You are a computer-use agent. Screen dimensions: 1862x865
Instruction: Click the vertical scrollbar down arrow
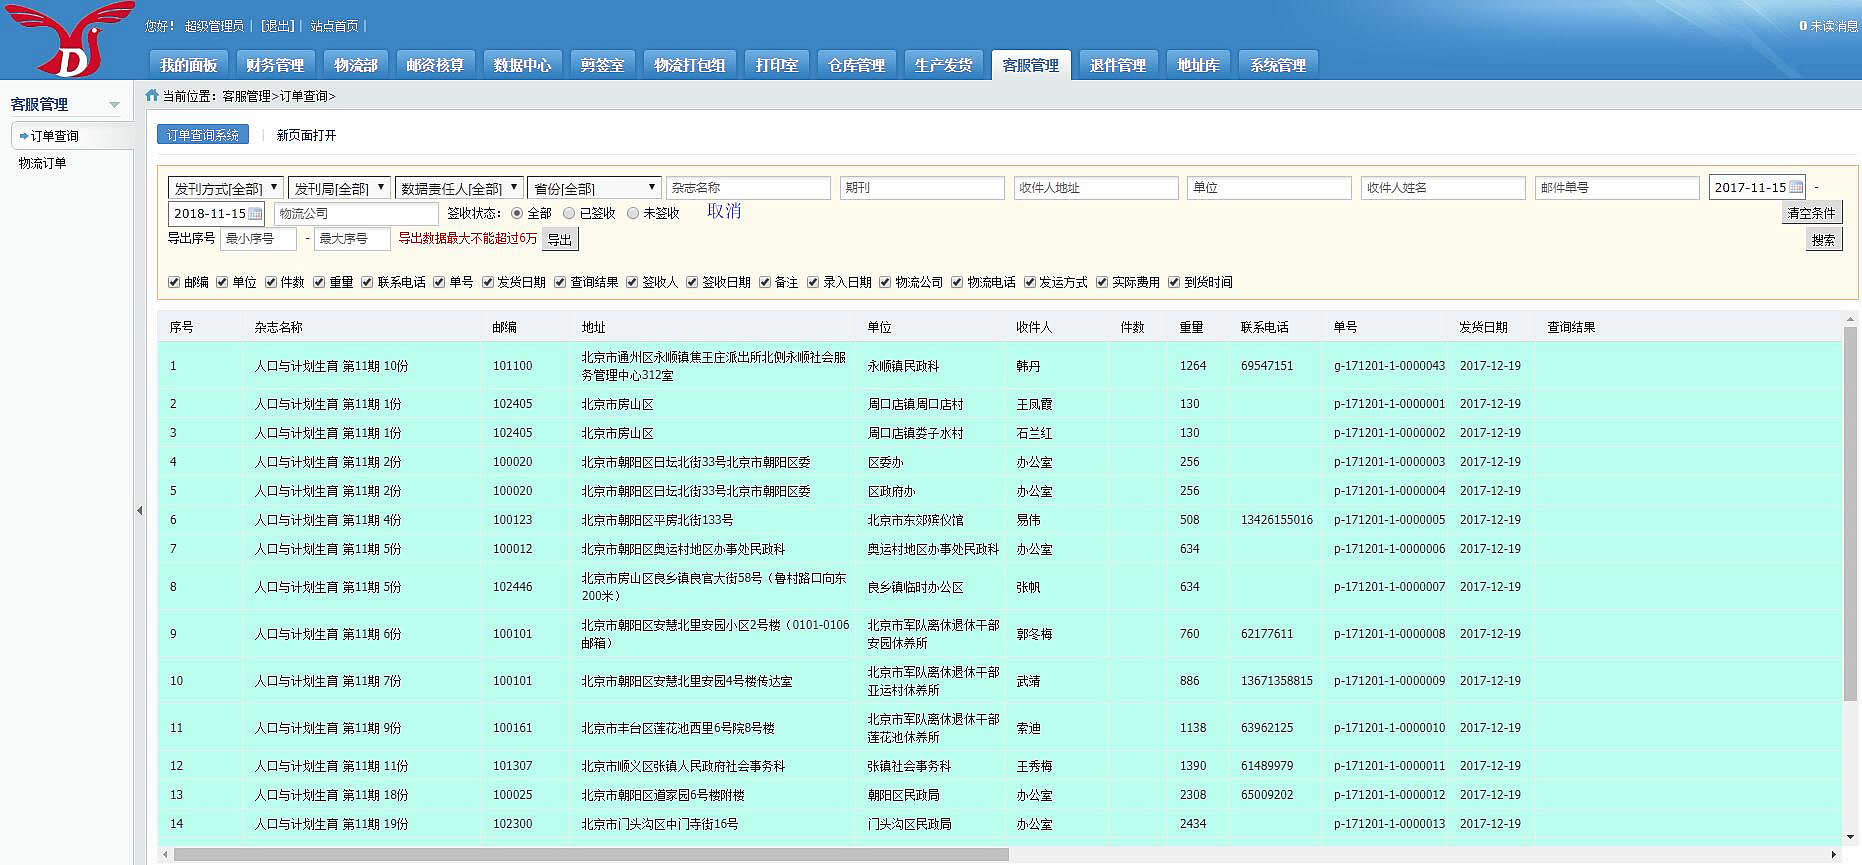pos(1850,837)
